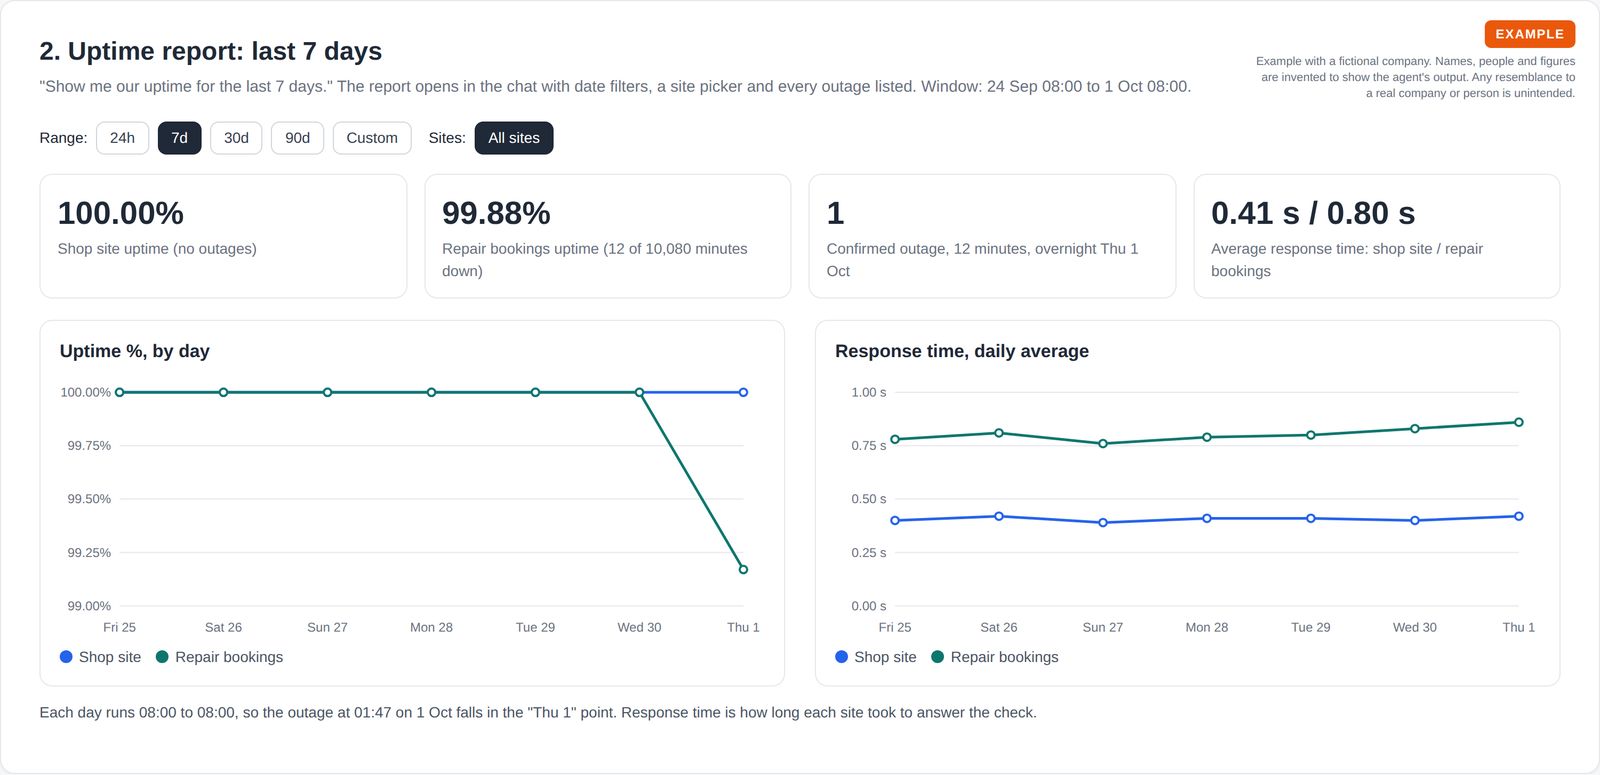Click the Thu 1 shop site 100% uptime point
The width and height of the screenshot is (1600, 775).
click(743, 392)
